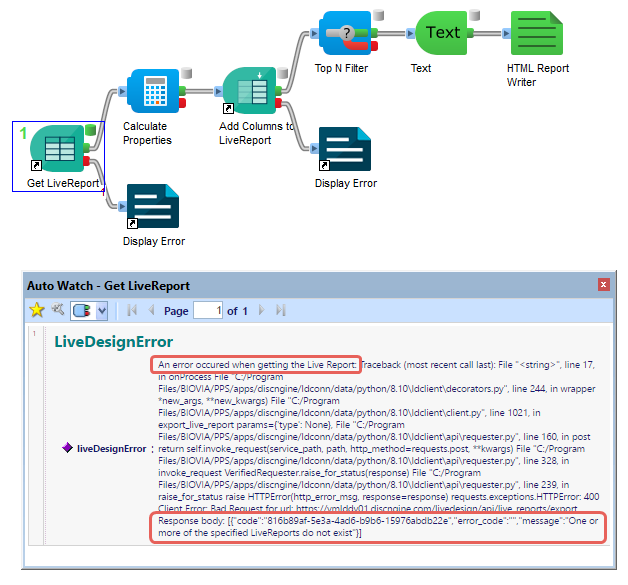Click the Auto Watch - Get LiveReport title
The height and width of the screenshot is (585, 628).
pos(109,285)
